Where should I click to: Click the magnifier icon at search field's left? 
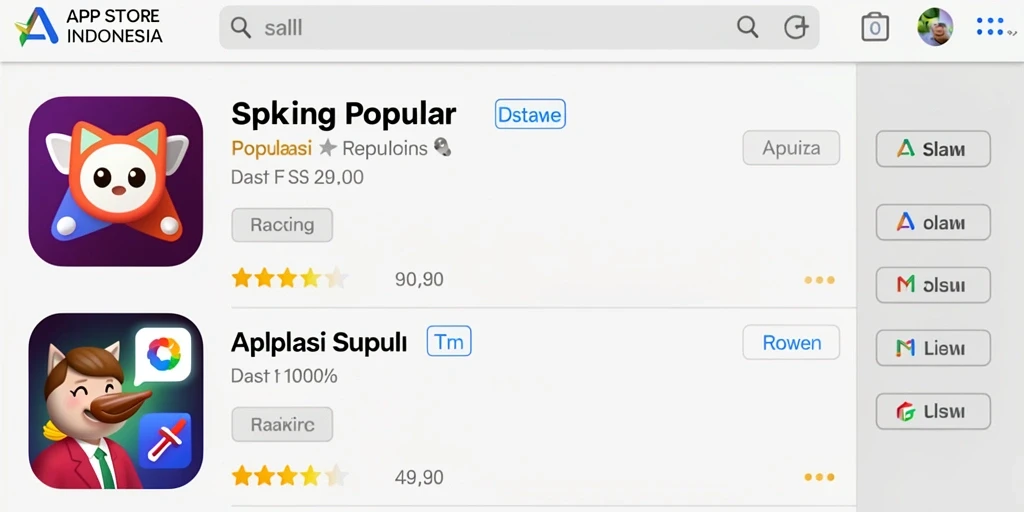[241, 27]
